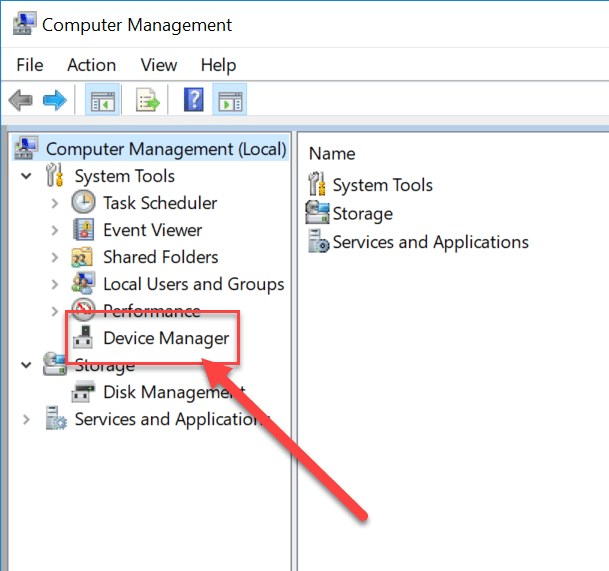This screenshot has width=609, height=571.
Task: Open Help via the blue question mark icon
Action: 194,100
